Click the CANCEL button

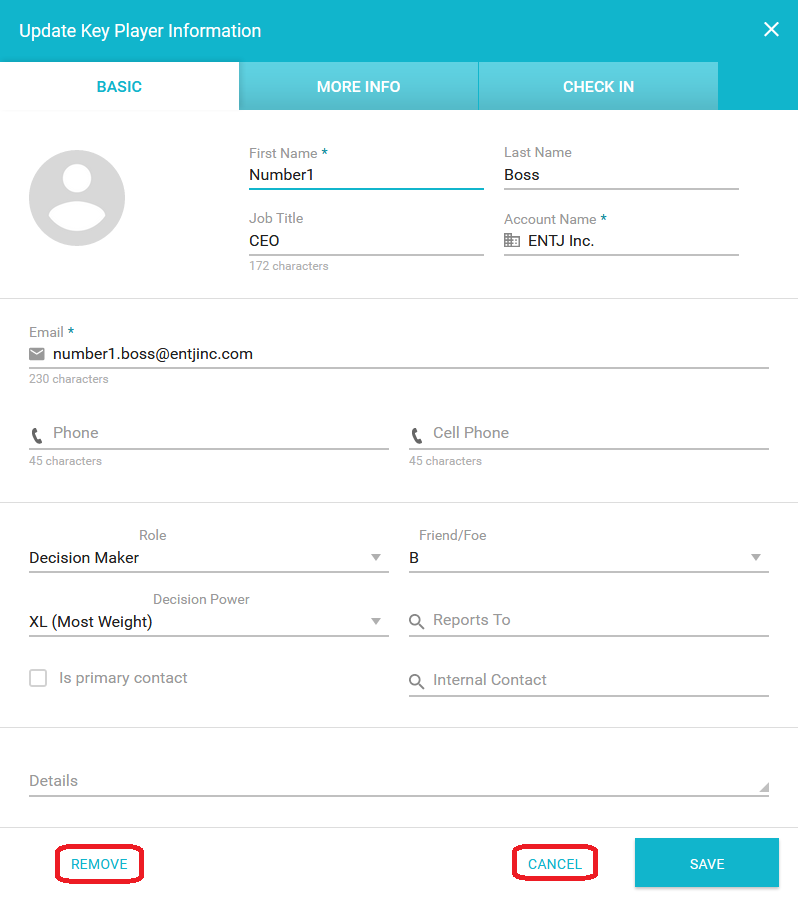[x=555, y=864]
